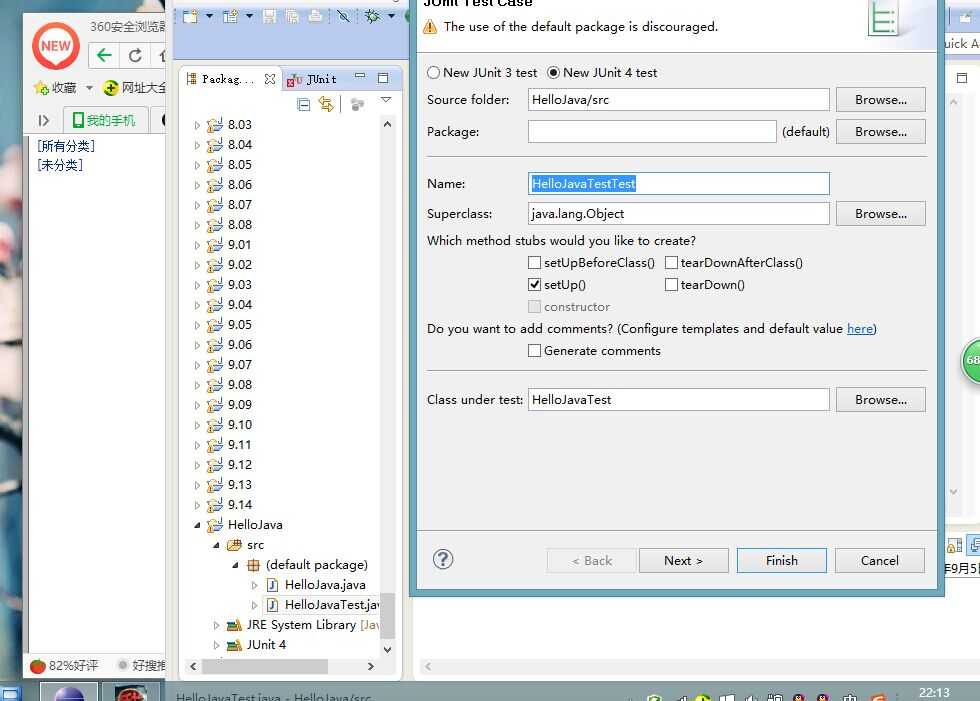The height and width of the screenshot is (701, 980).
Task: Click the Focus on working set icon
Action: [x=358, y=104]
